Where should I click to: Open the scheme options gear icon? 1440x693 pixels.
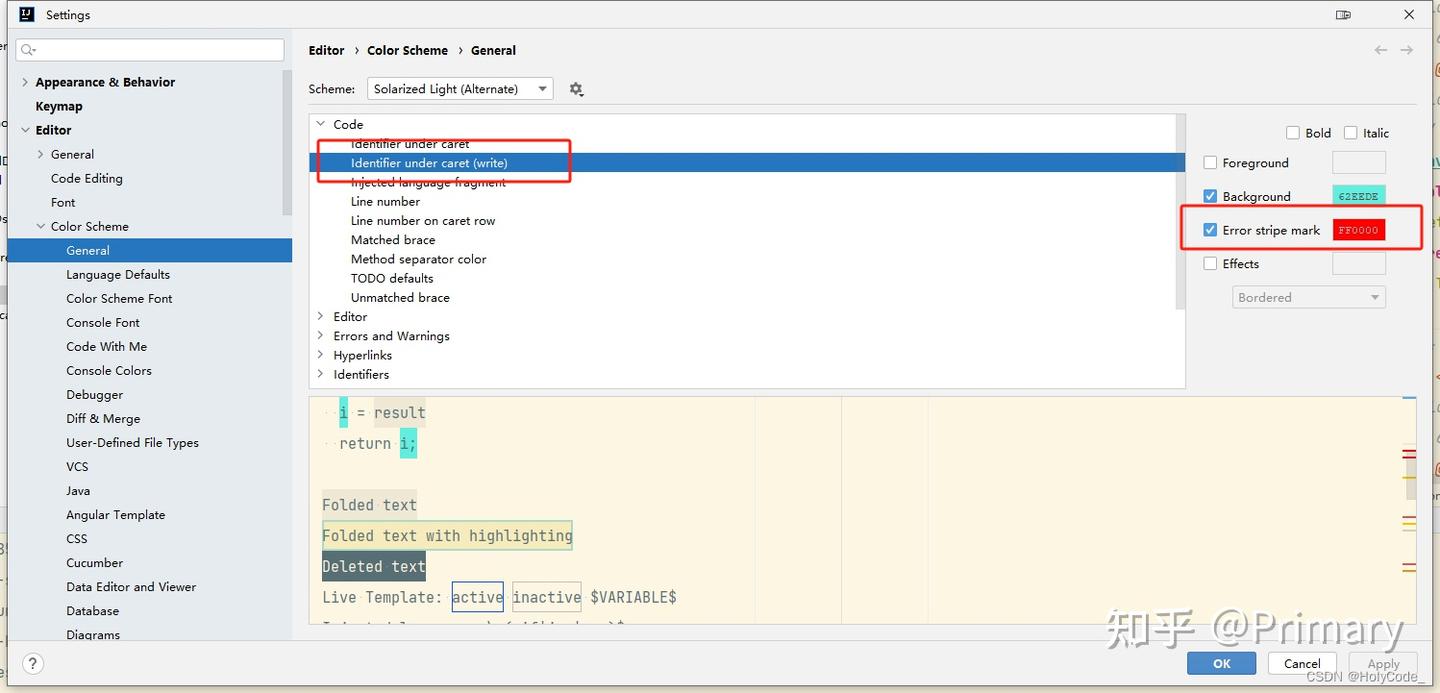(x=576, y=88)
